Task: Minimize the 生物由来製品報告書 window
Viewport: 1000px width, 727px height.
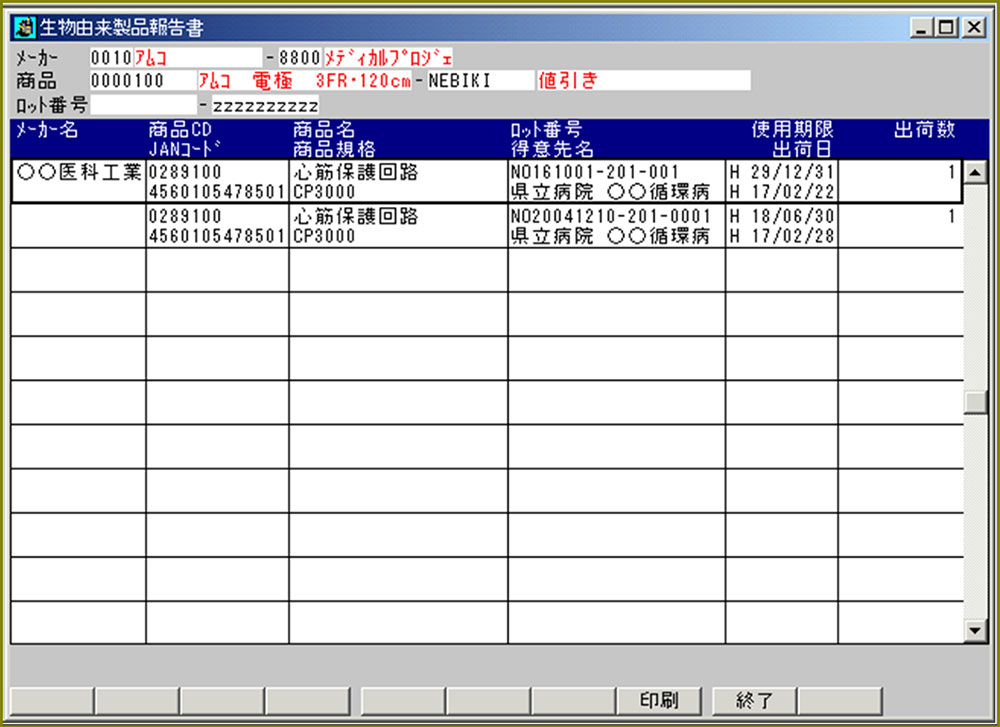Action: (921, 29)
